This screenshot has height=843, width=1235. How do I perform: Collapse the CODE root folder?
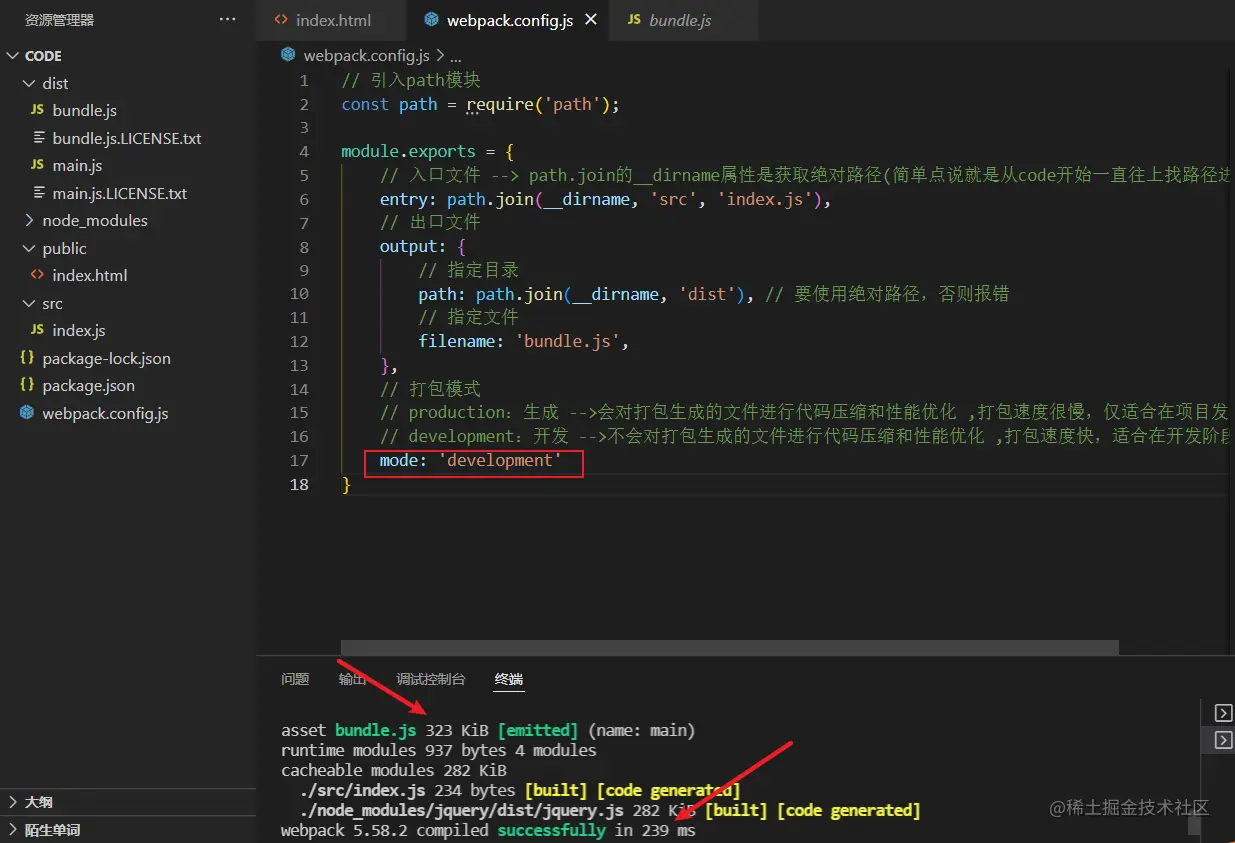coord(13,56)
